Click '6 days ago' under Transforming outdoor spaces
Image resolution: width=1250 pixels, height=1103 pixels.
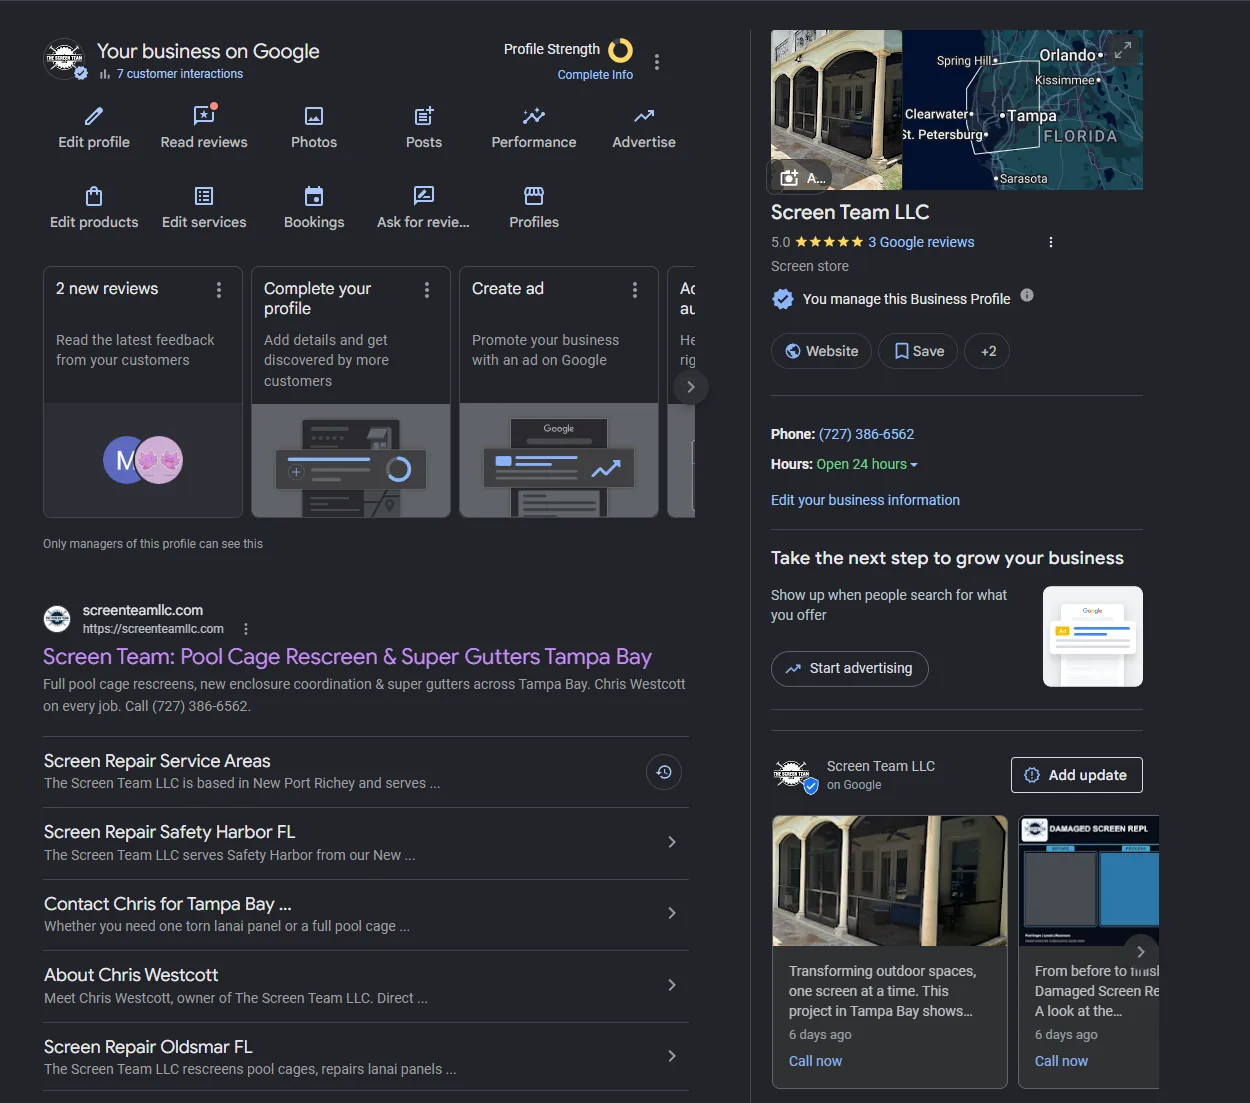[820, 1035]
